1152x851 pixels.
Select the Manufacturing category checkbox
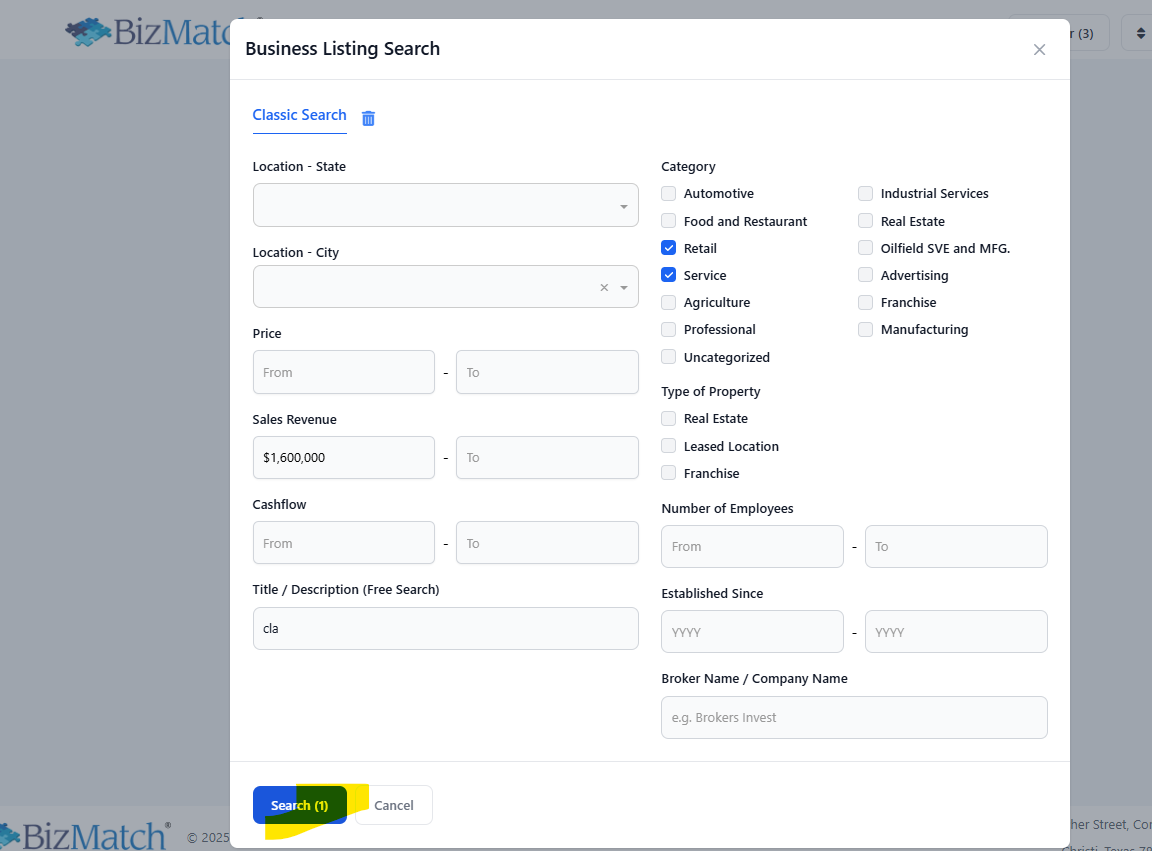coord(866,329)
